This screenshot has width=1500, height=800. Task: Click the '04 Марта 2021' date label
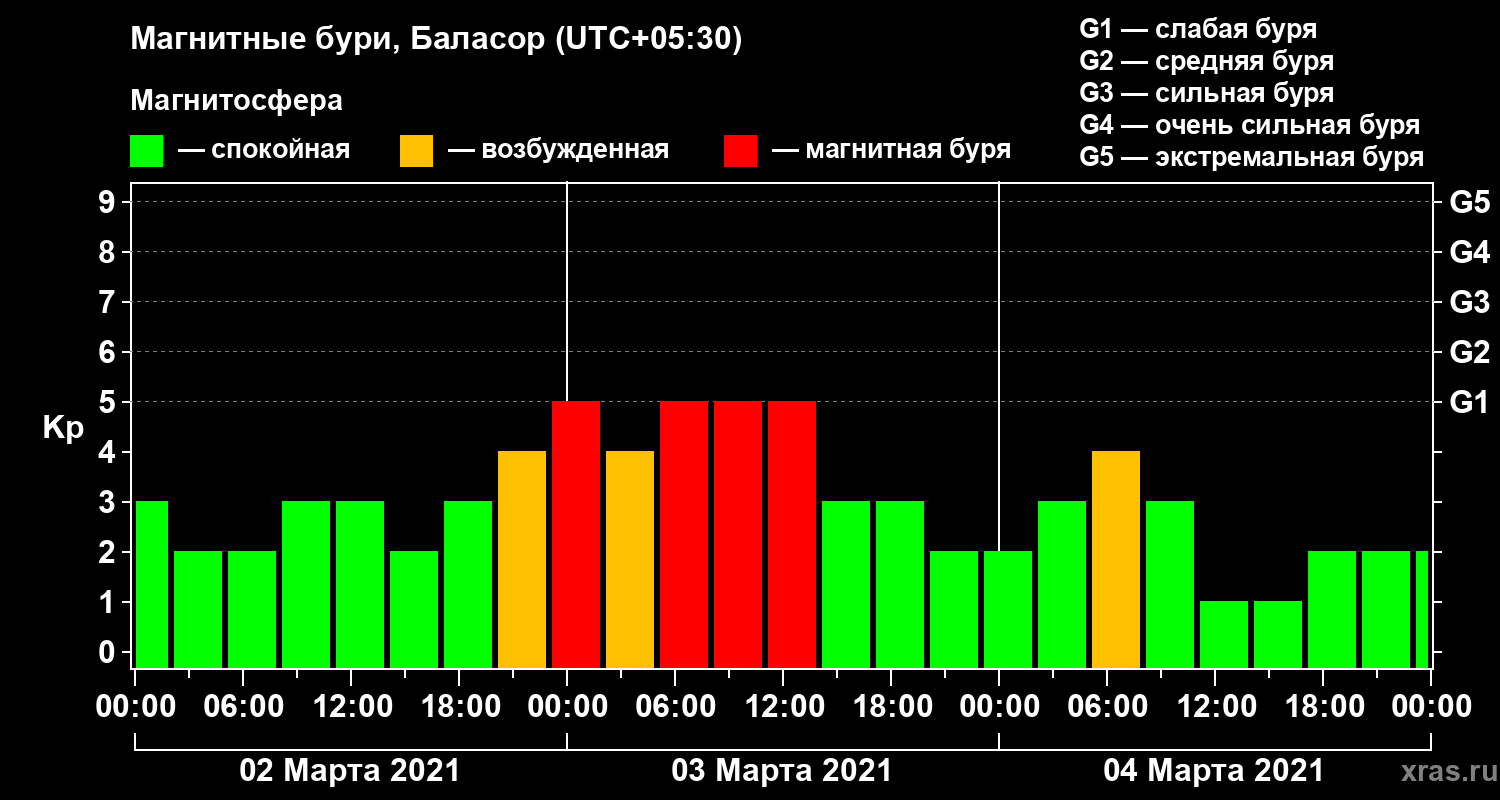tap(1214, 771)
